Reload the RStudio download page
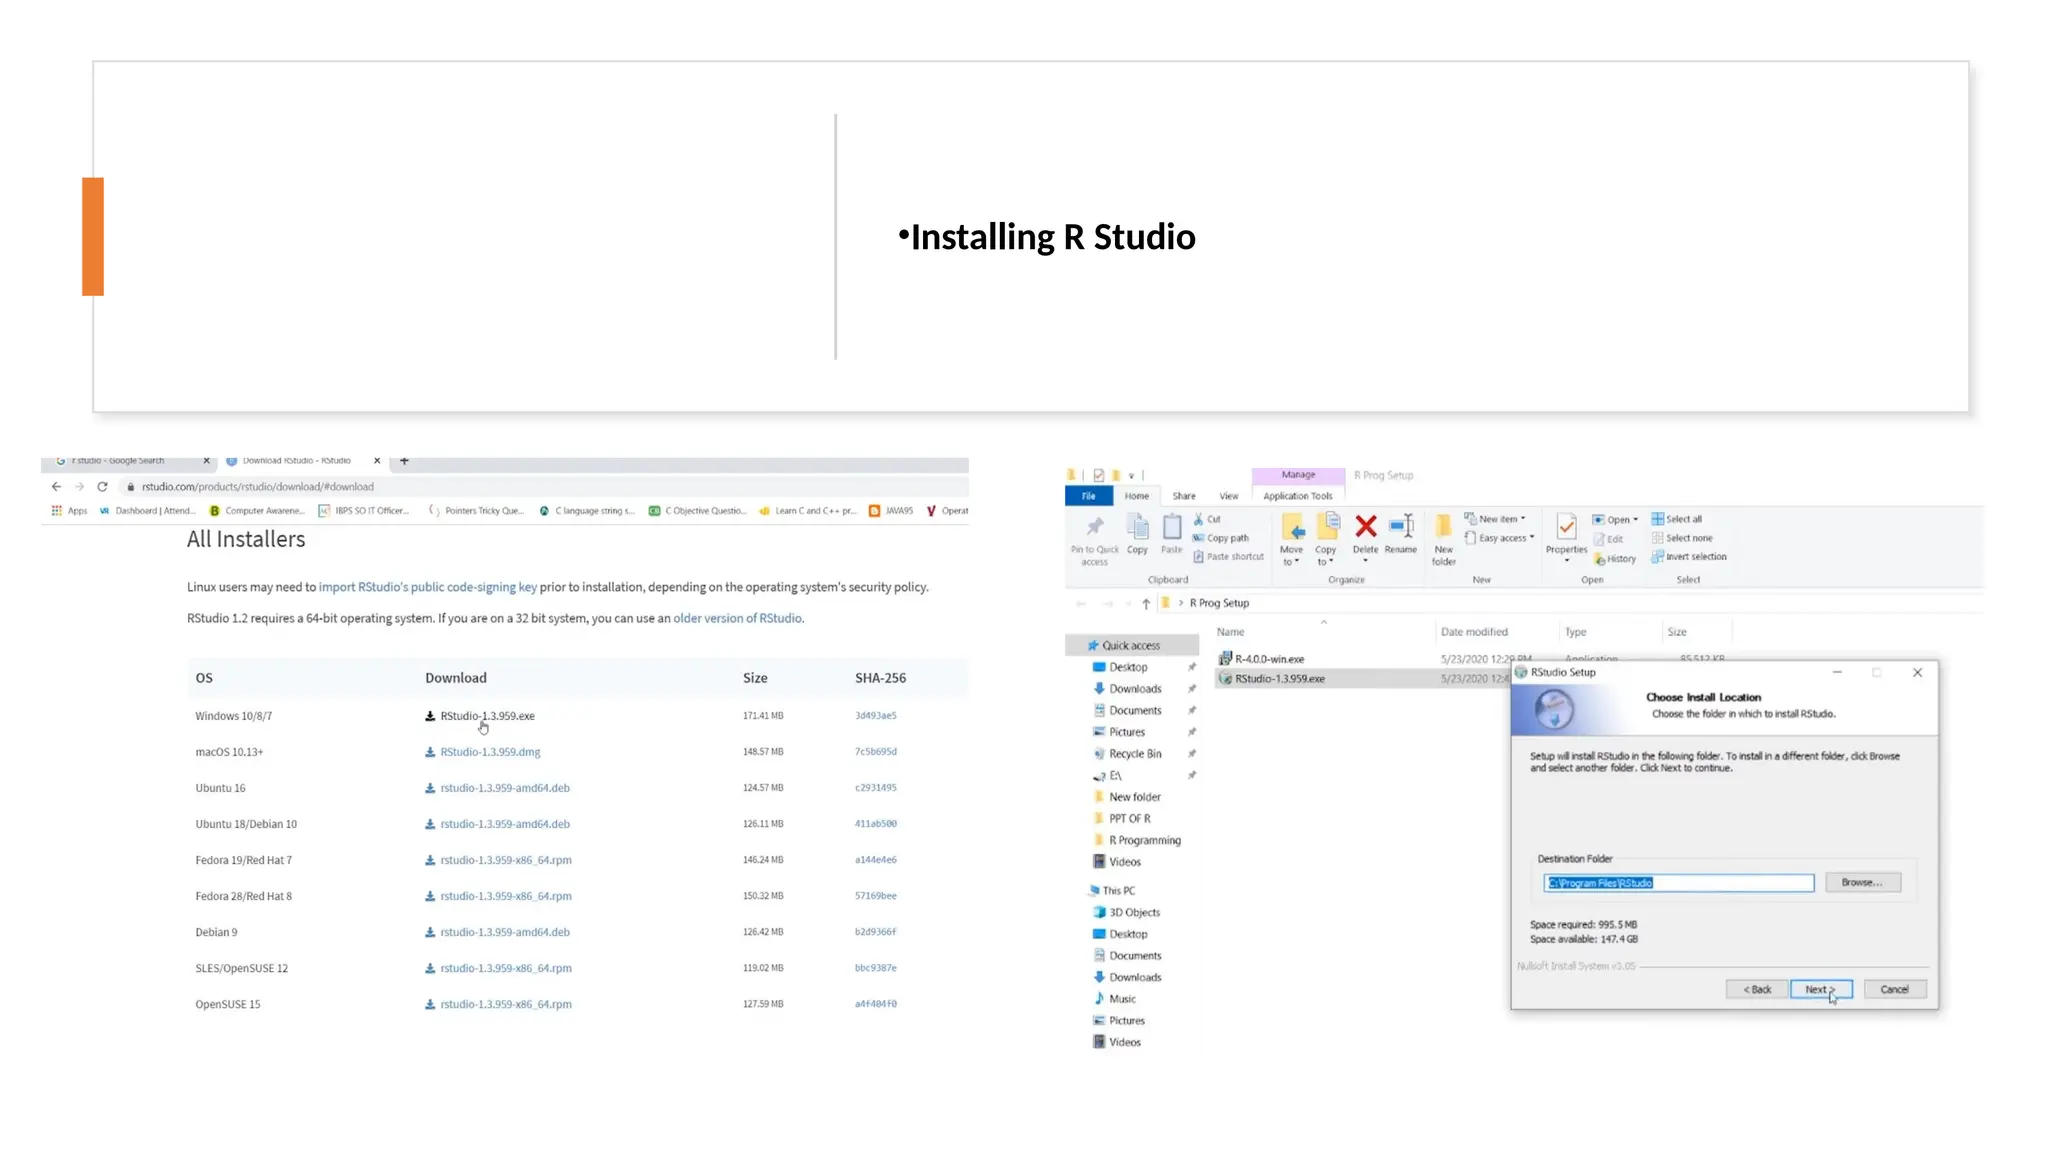 (x=102, y=487)
